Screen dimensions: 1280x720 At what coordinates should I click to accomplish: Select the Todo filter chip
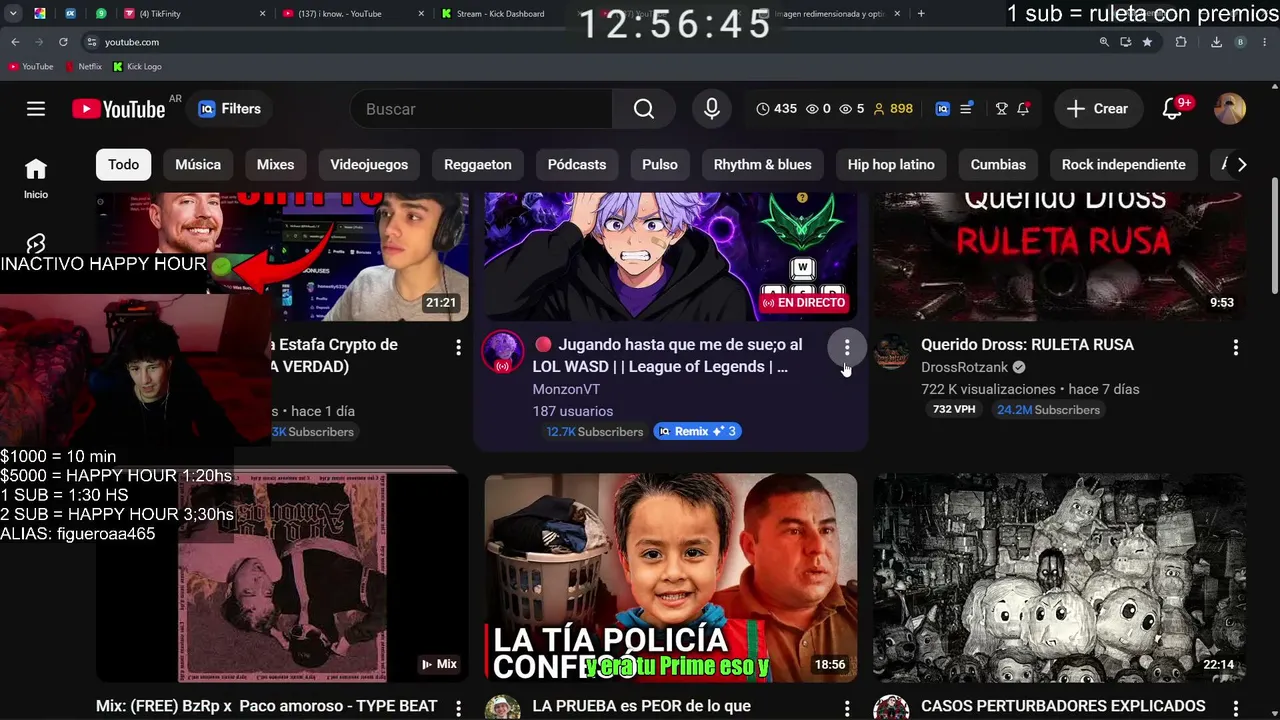[x=124, y=164]
